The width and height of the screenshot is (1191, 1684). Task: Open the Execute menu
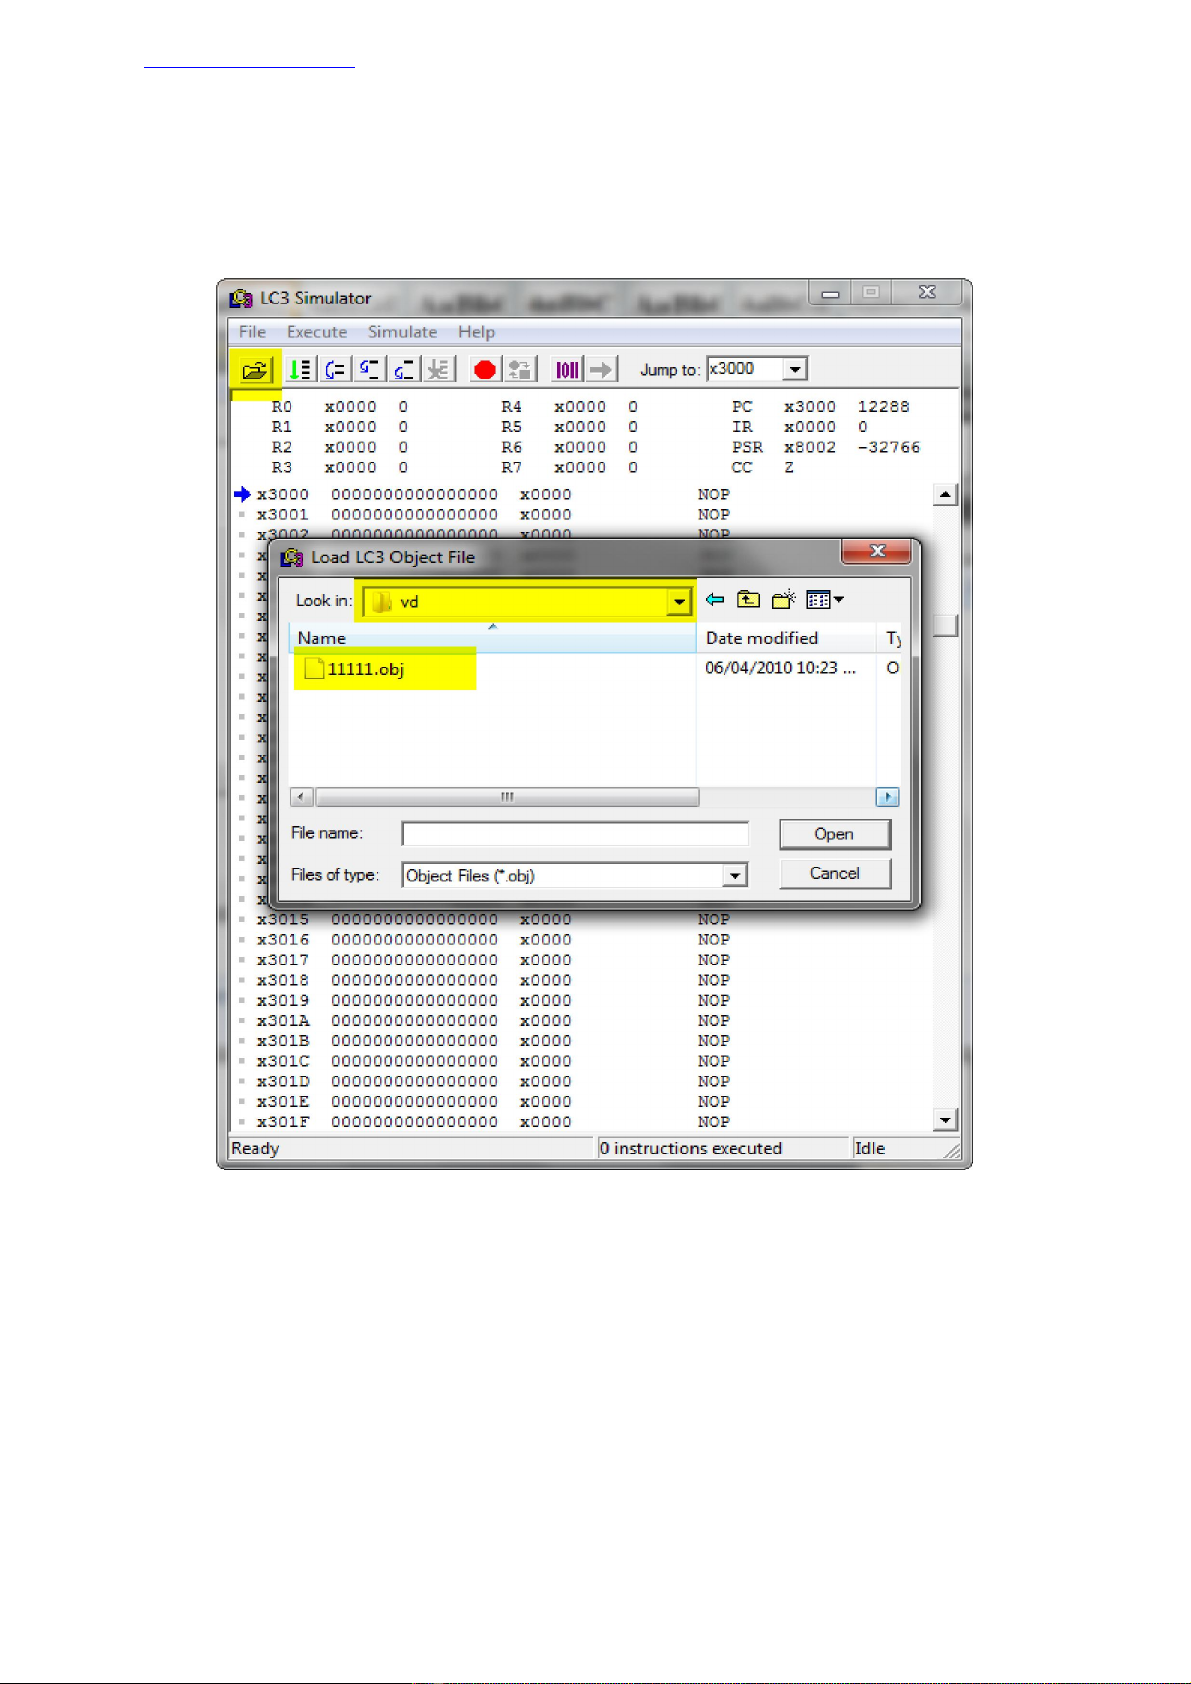(x=316, y=332)
